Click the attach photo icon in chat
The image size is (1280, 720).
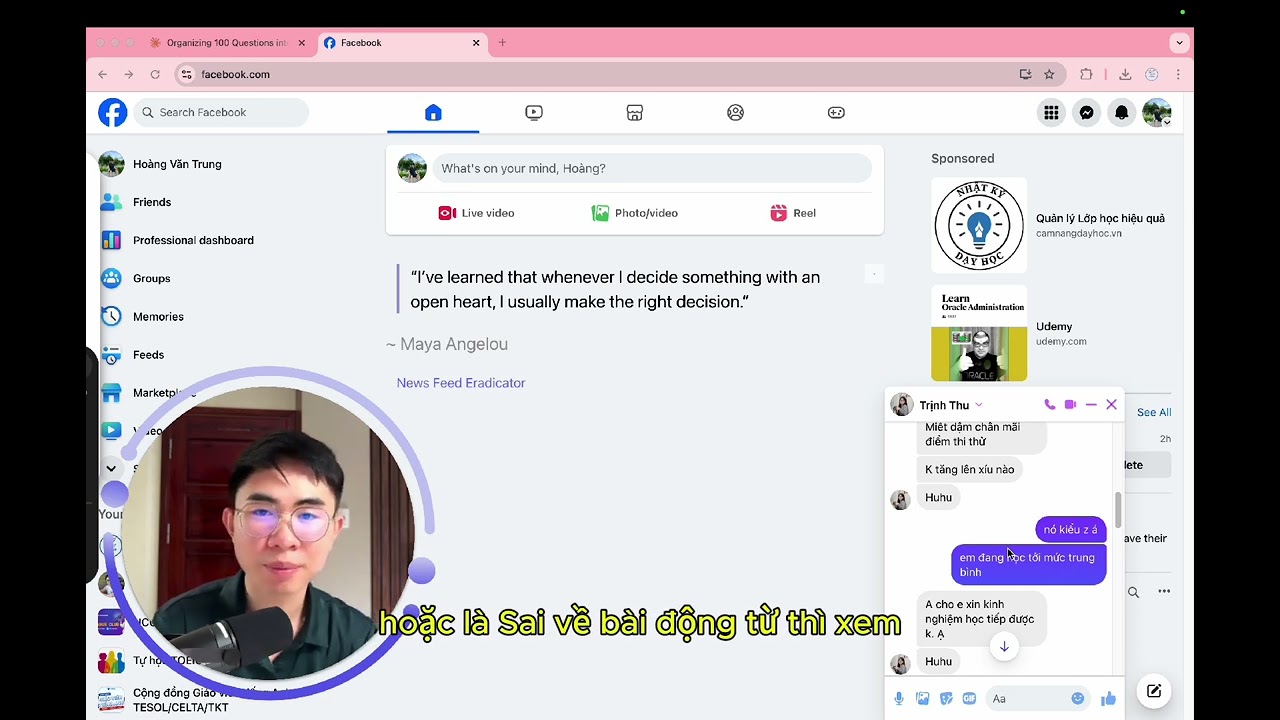(x=922, y=698)
